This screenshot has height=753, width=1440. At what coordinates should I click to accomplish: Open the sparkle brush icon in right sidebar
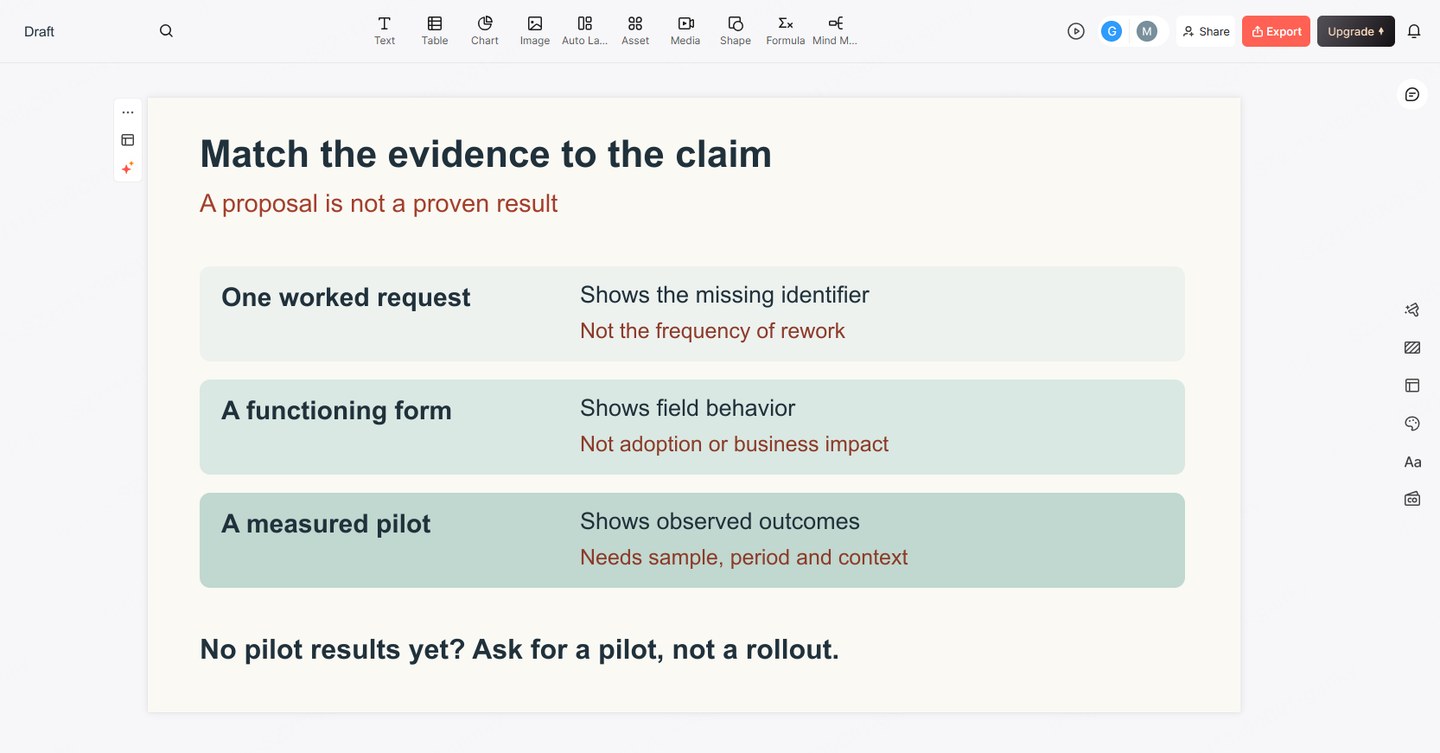(1412, 310)
